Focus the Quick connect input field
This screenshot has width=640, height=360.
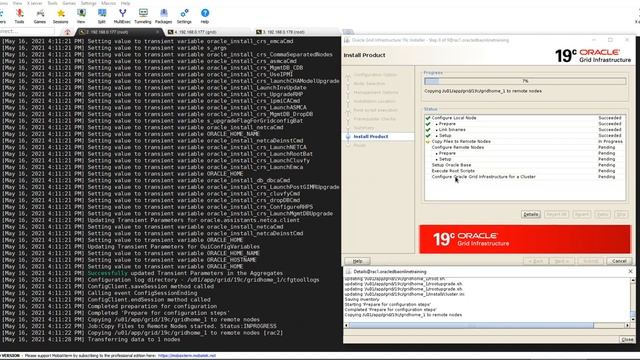(x=27, y=31)
